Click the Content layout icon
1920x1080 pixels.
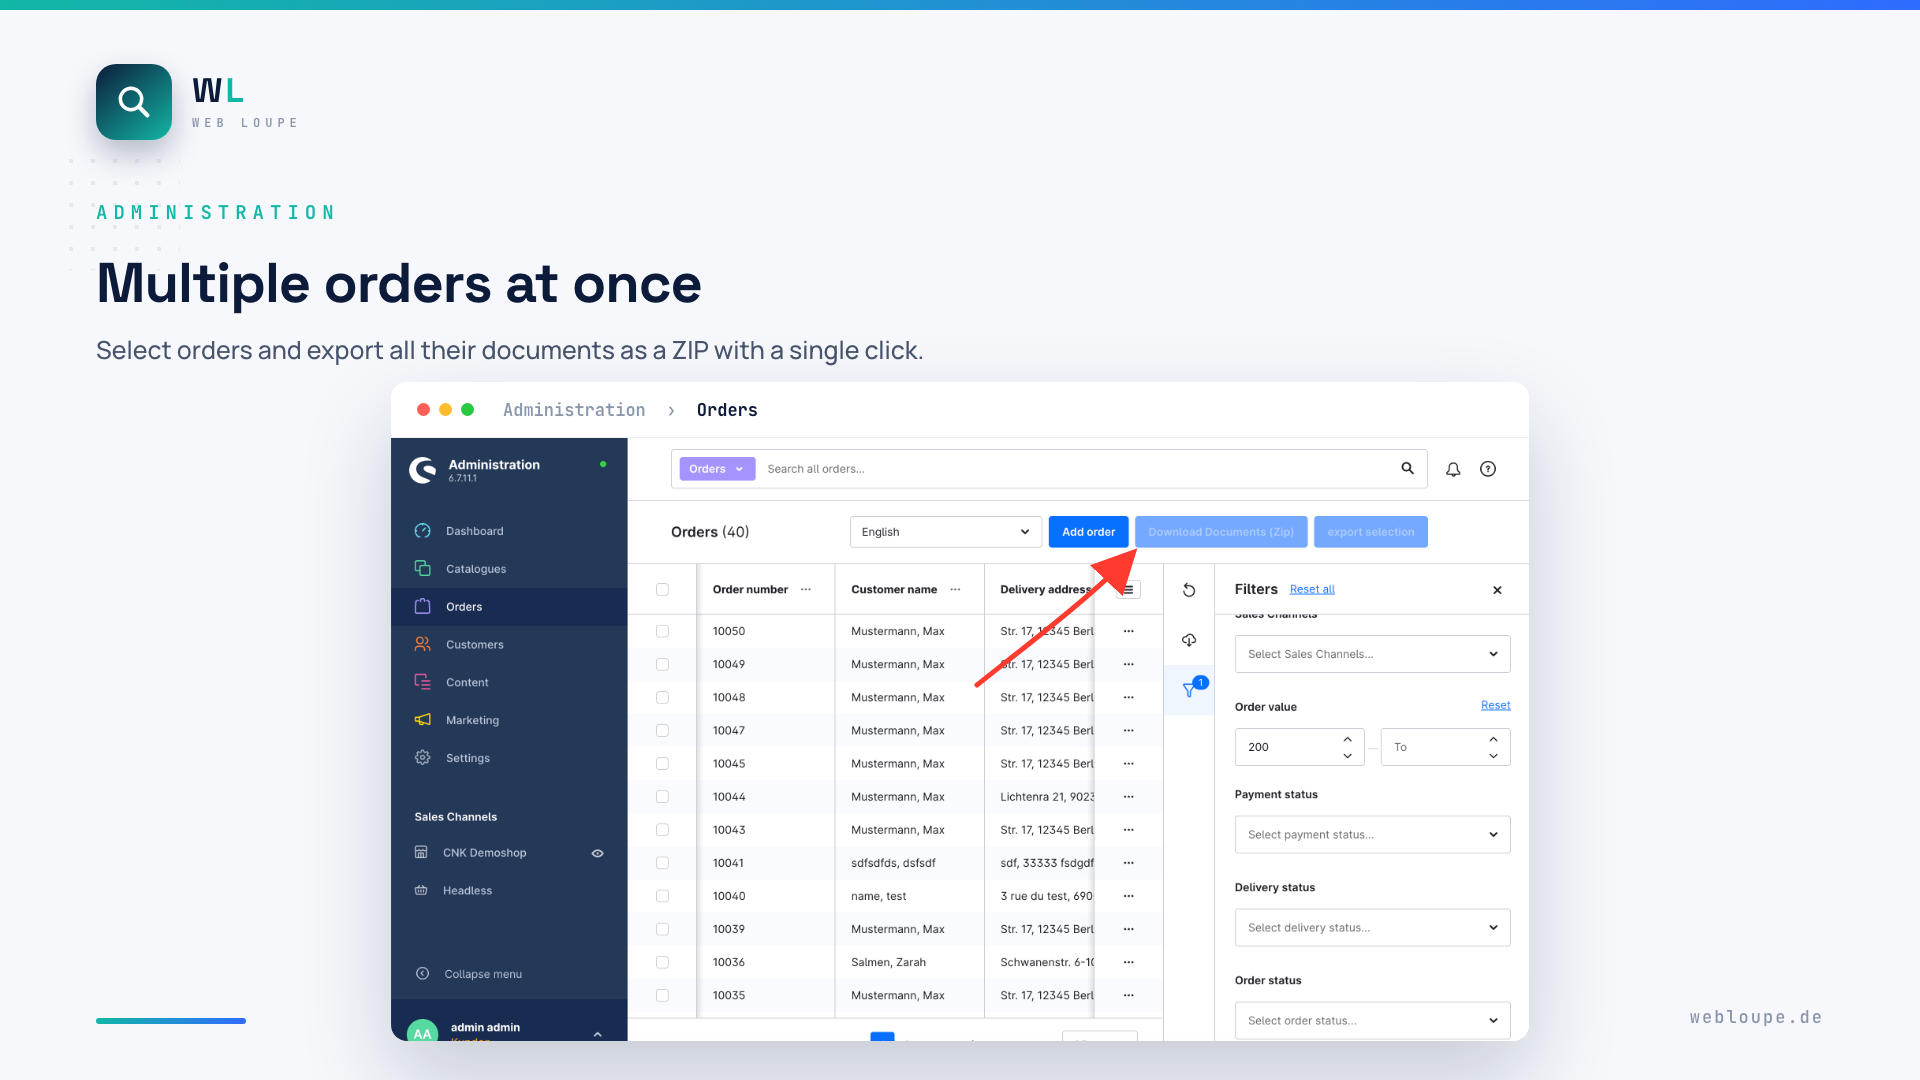(x=423, y=682)
